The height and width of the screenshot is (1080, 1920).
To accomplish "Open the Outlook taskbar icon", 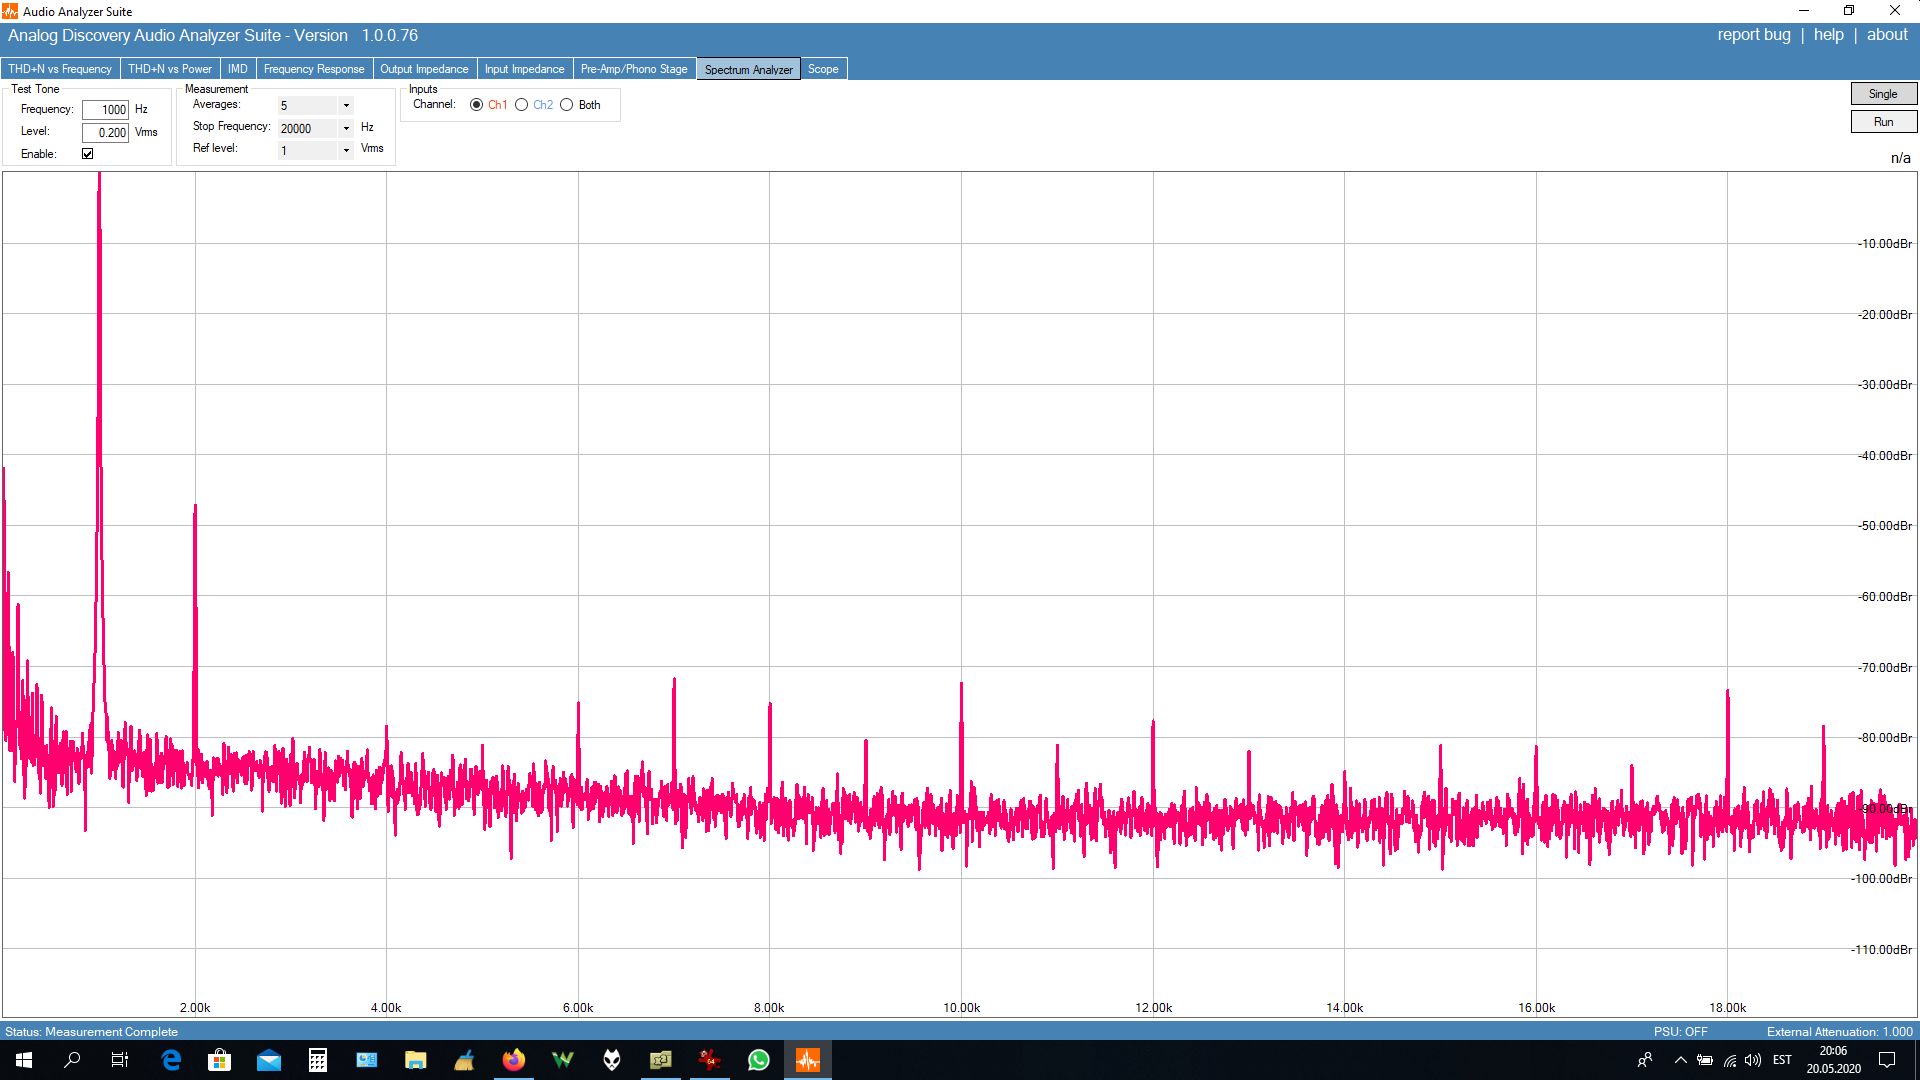I will (x=366, y=1060).
